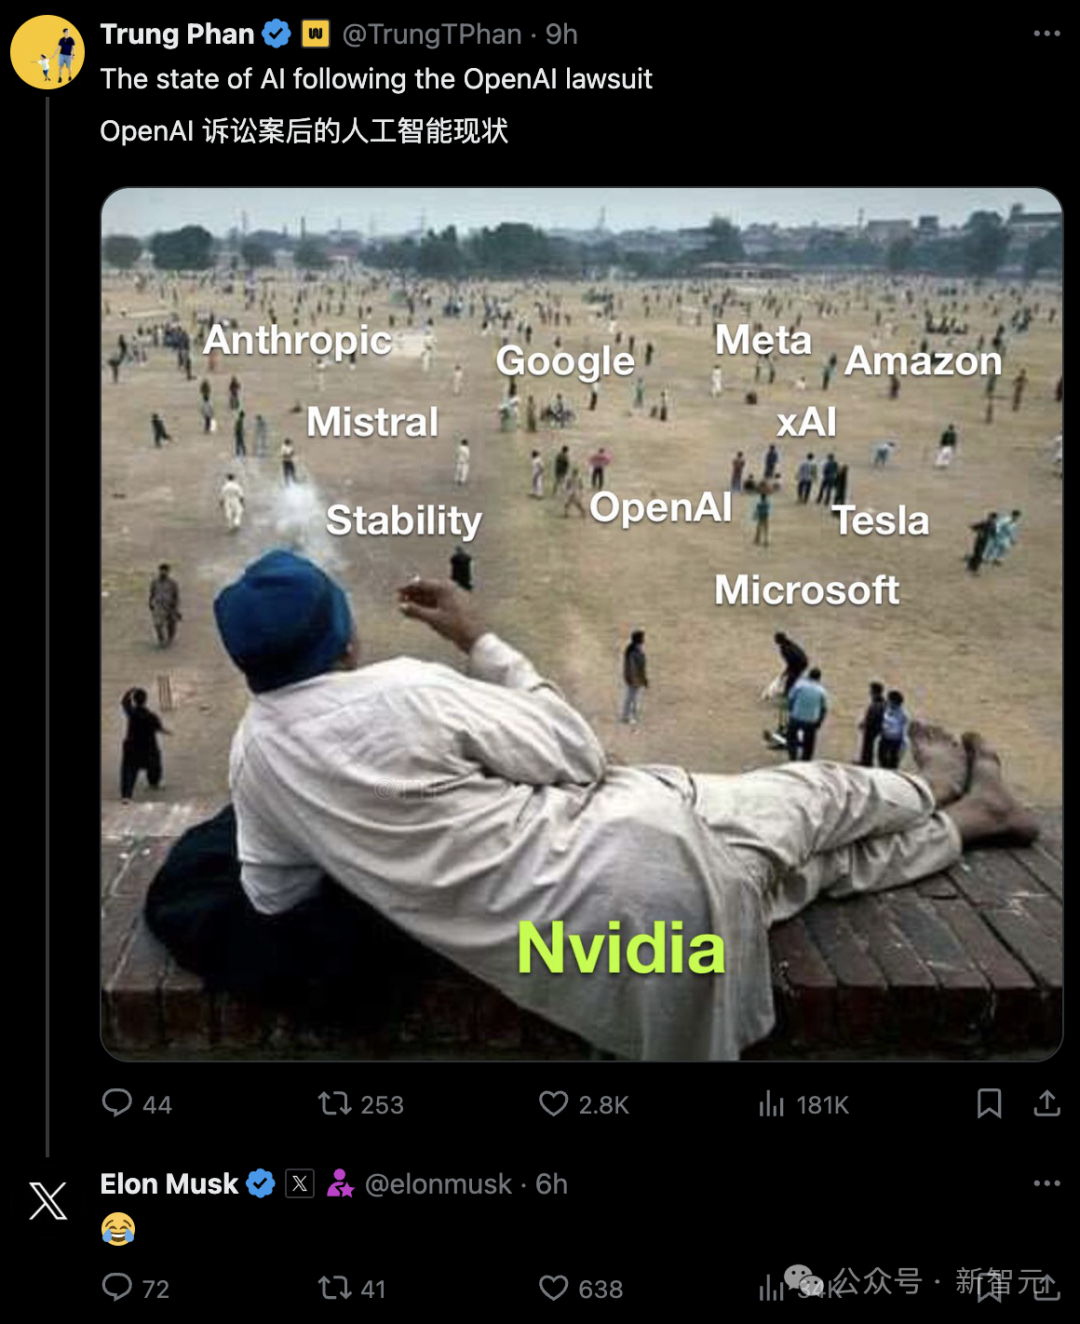
Task: Open the @elonmusk handle link
Action: point(438,1184)
